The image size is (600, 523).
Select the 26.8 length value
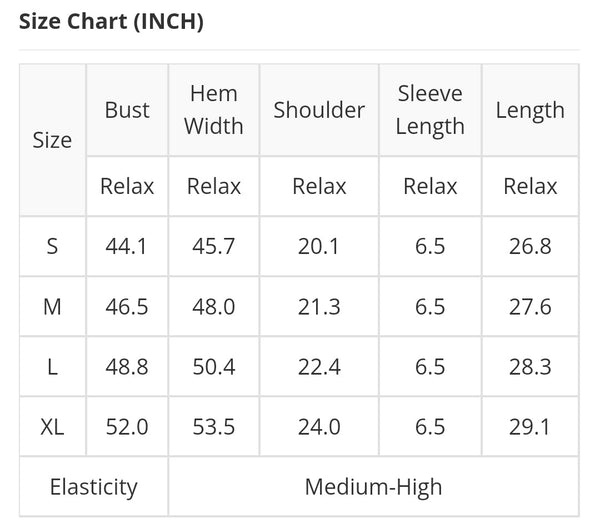click(530, 246)
